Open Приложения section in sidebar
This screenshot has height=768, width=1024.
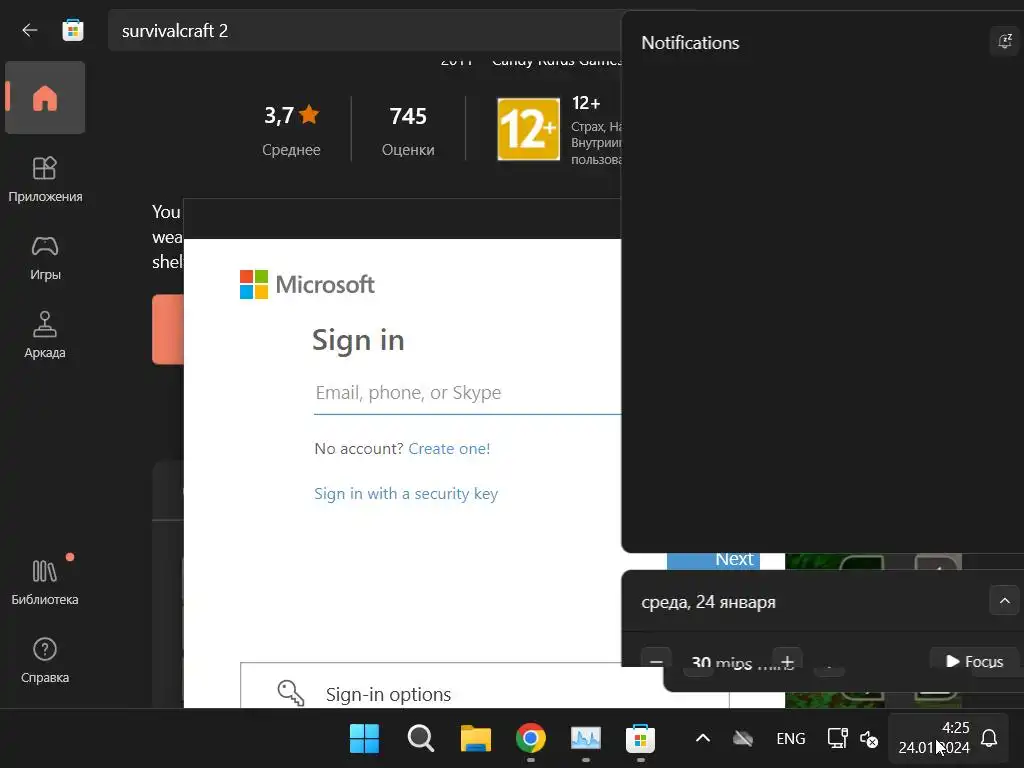pos(45,180)
